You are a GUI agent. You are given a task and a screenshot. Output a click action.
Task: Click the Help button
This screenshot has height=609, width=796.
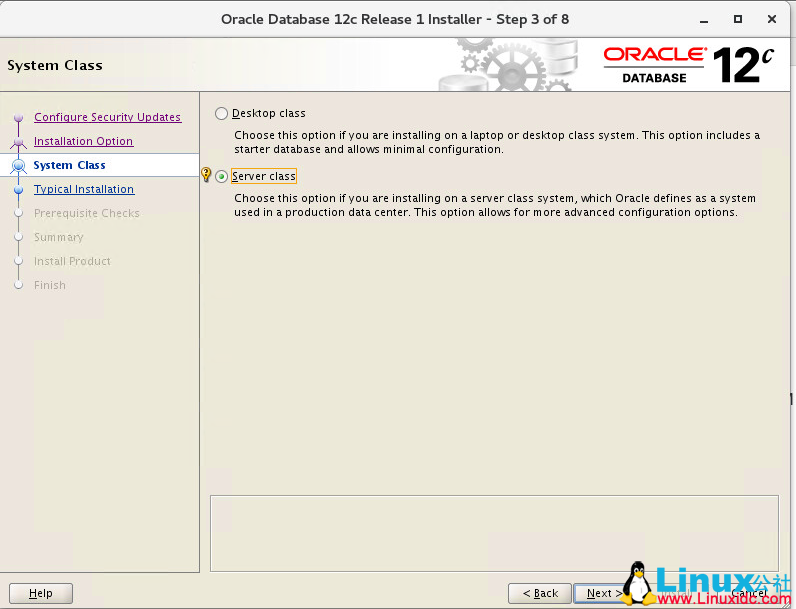click(x=41, y=593)
